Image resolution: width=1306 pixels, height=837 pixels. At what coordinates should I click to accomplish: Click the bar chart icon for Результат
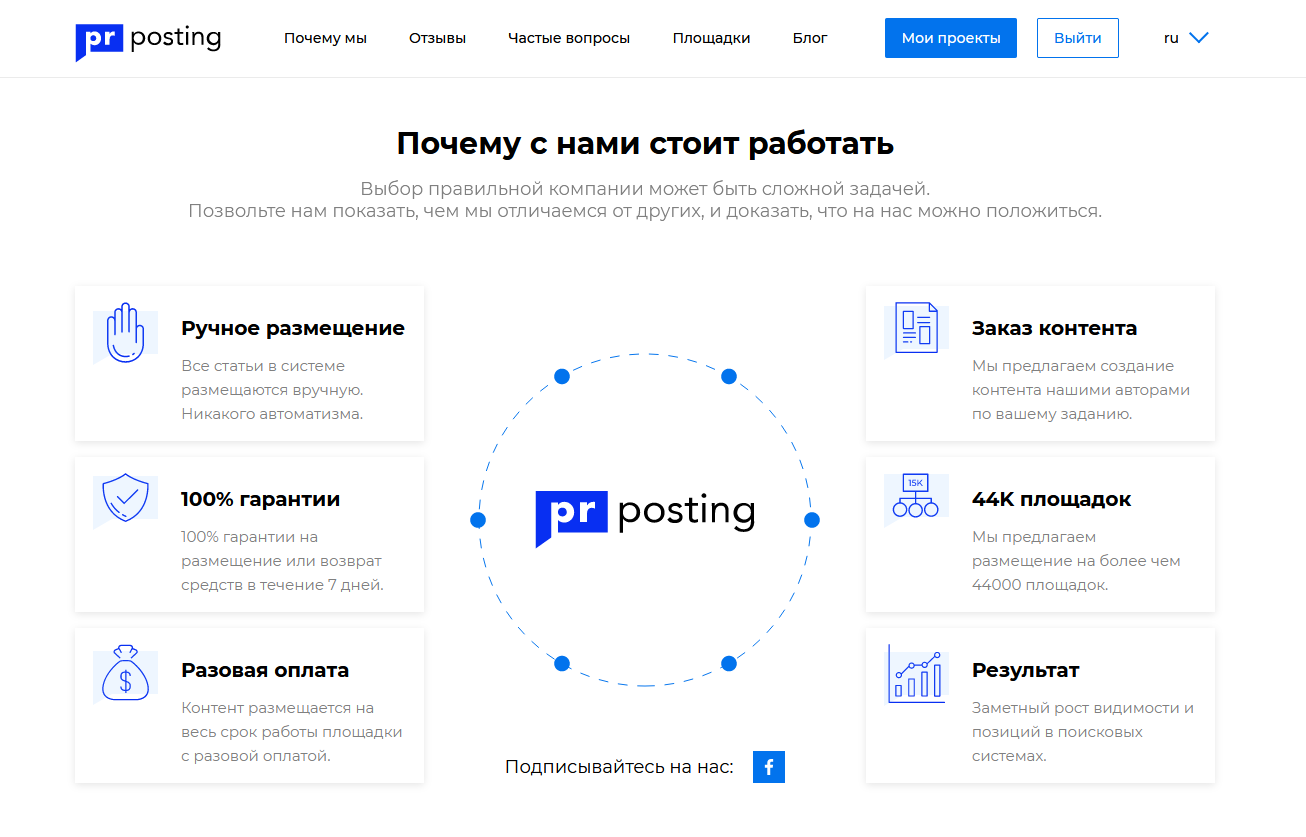[x=916, y=673]
